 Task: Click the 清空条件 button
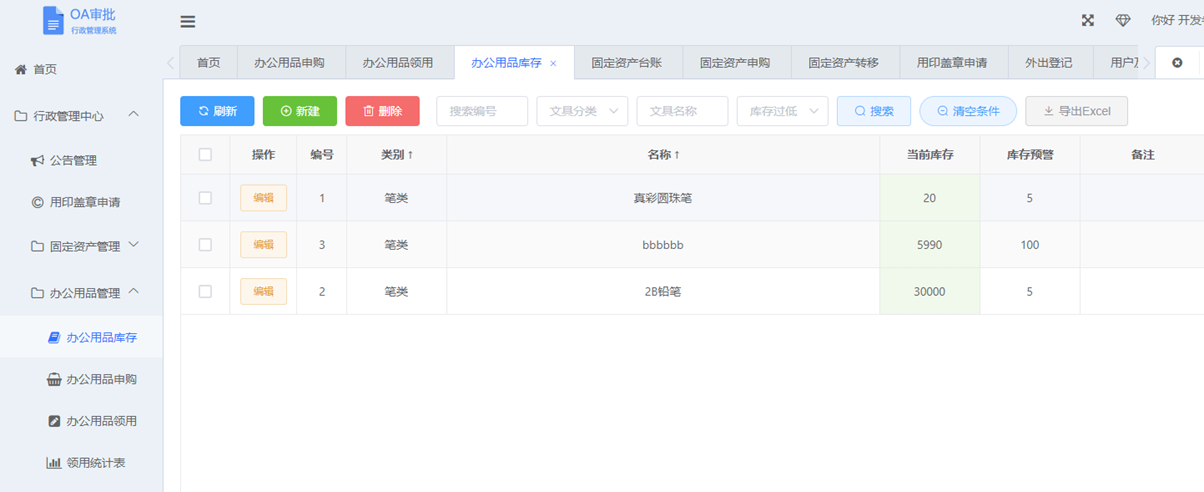coord(968,111)
